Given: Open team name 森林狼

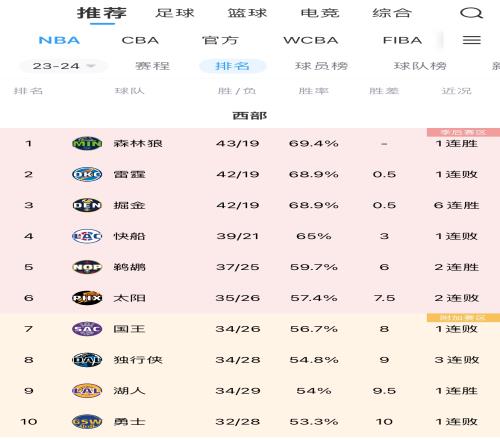Looking at the screenshot, I should pos(138,144).
